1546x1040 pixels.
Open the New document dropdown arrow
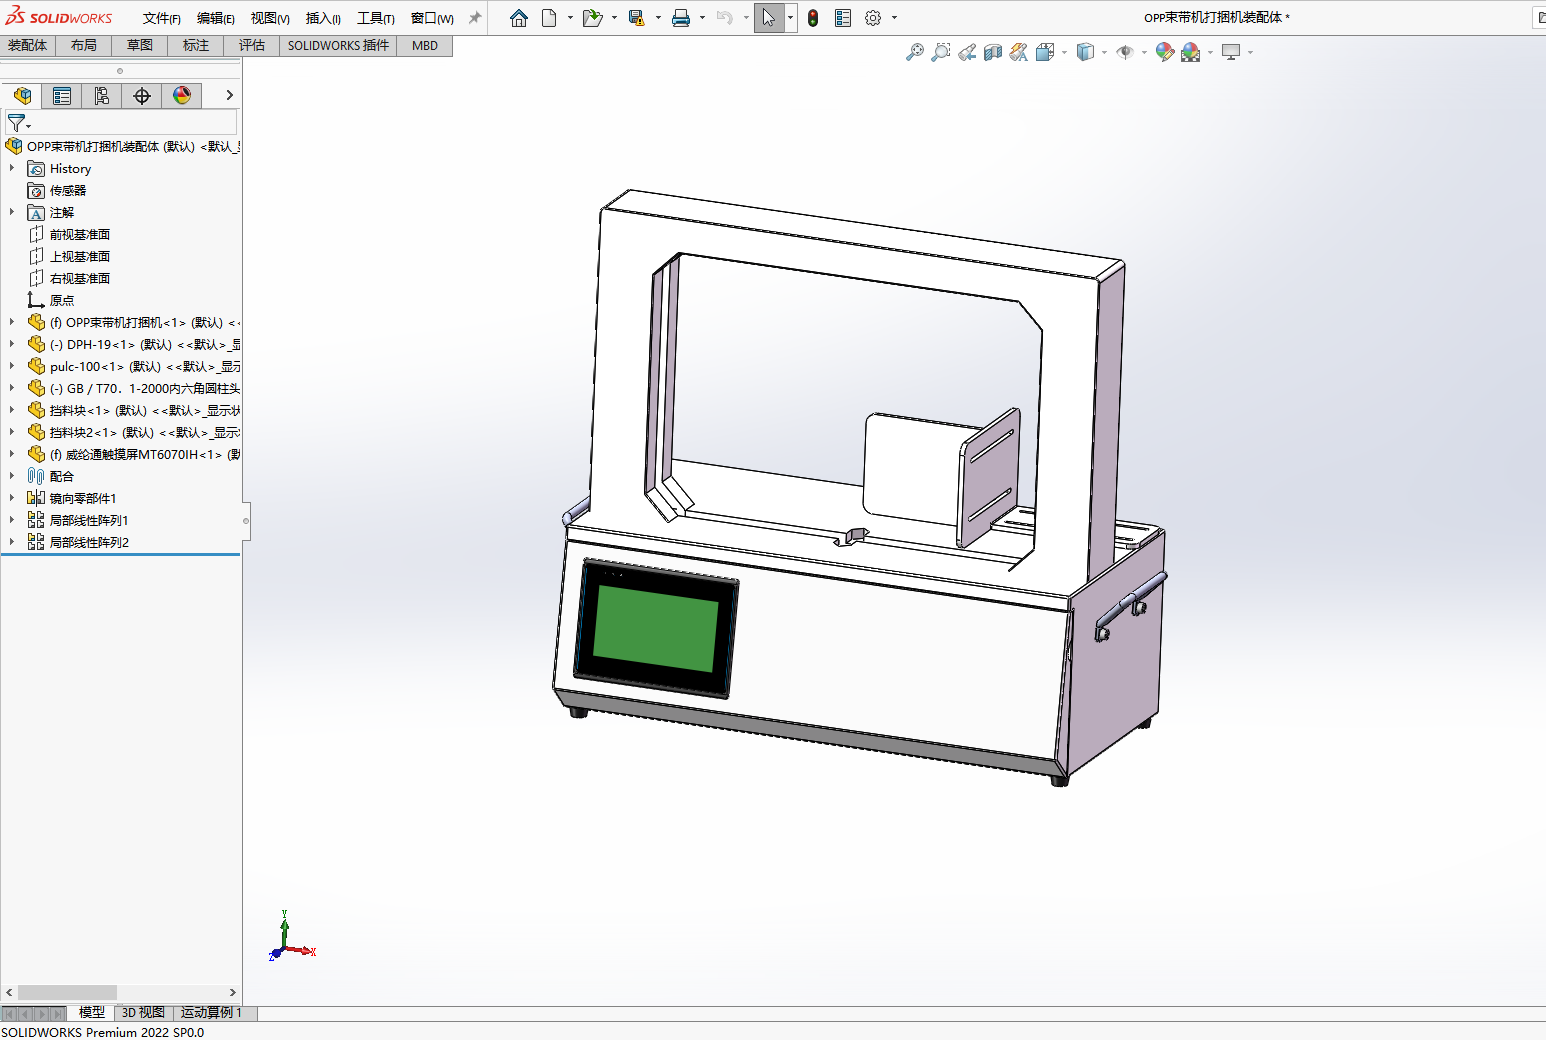pyautogui.click(x=570, y=18)
